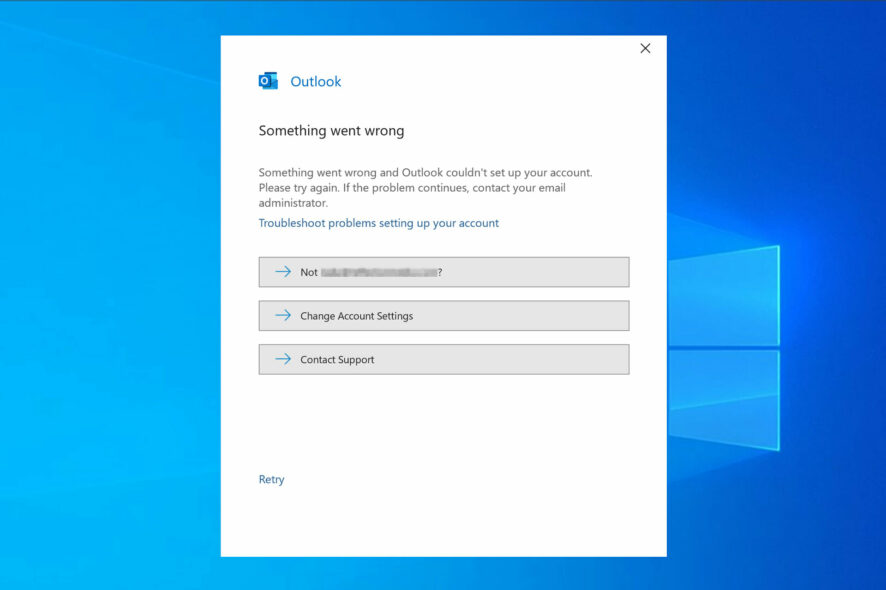Click upper pane of Windows wallpaper logo
This screenshot has height=590, width=886.
(724, 296)
